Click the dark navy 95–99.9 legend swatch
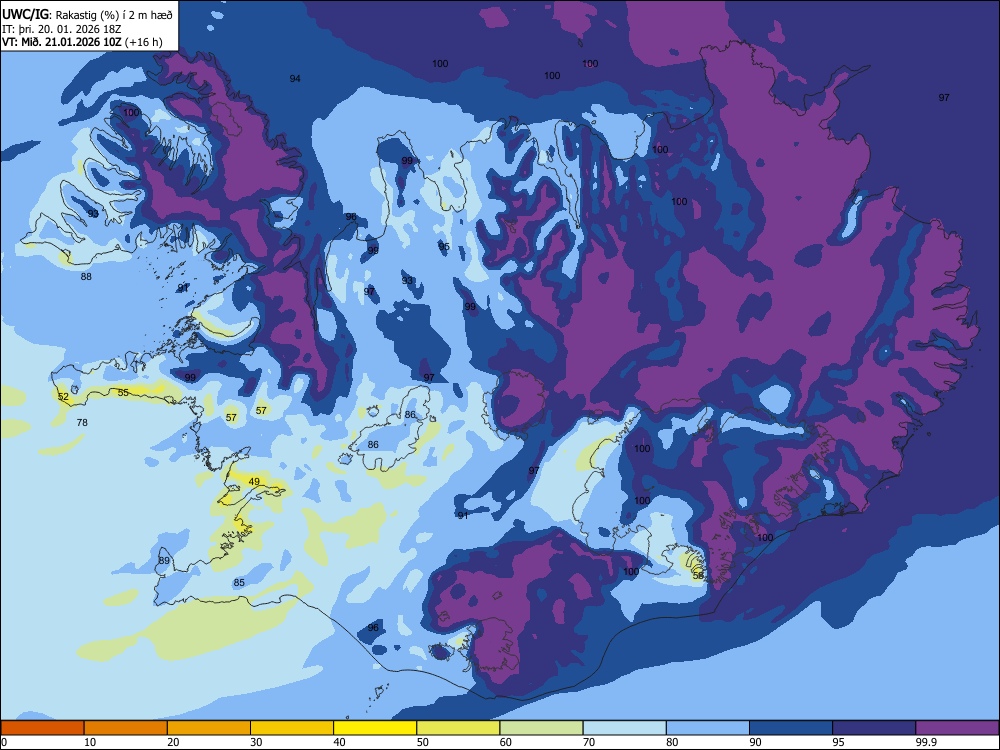 click(874, 728)
